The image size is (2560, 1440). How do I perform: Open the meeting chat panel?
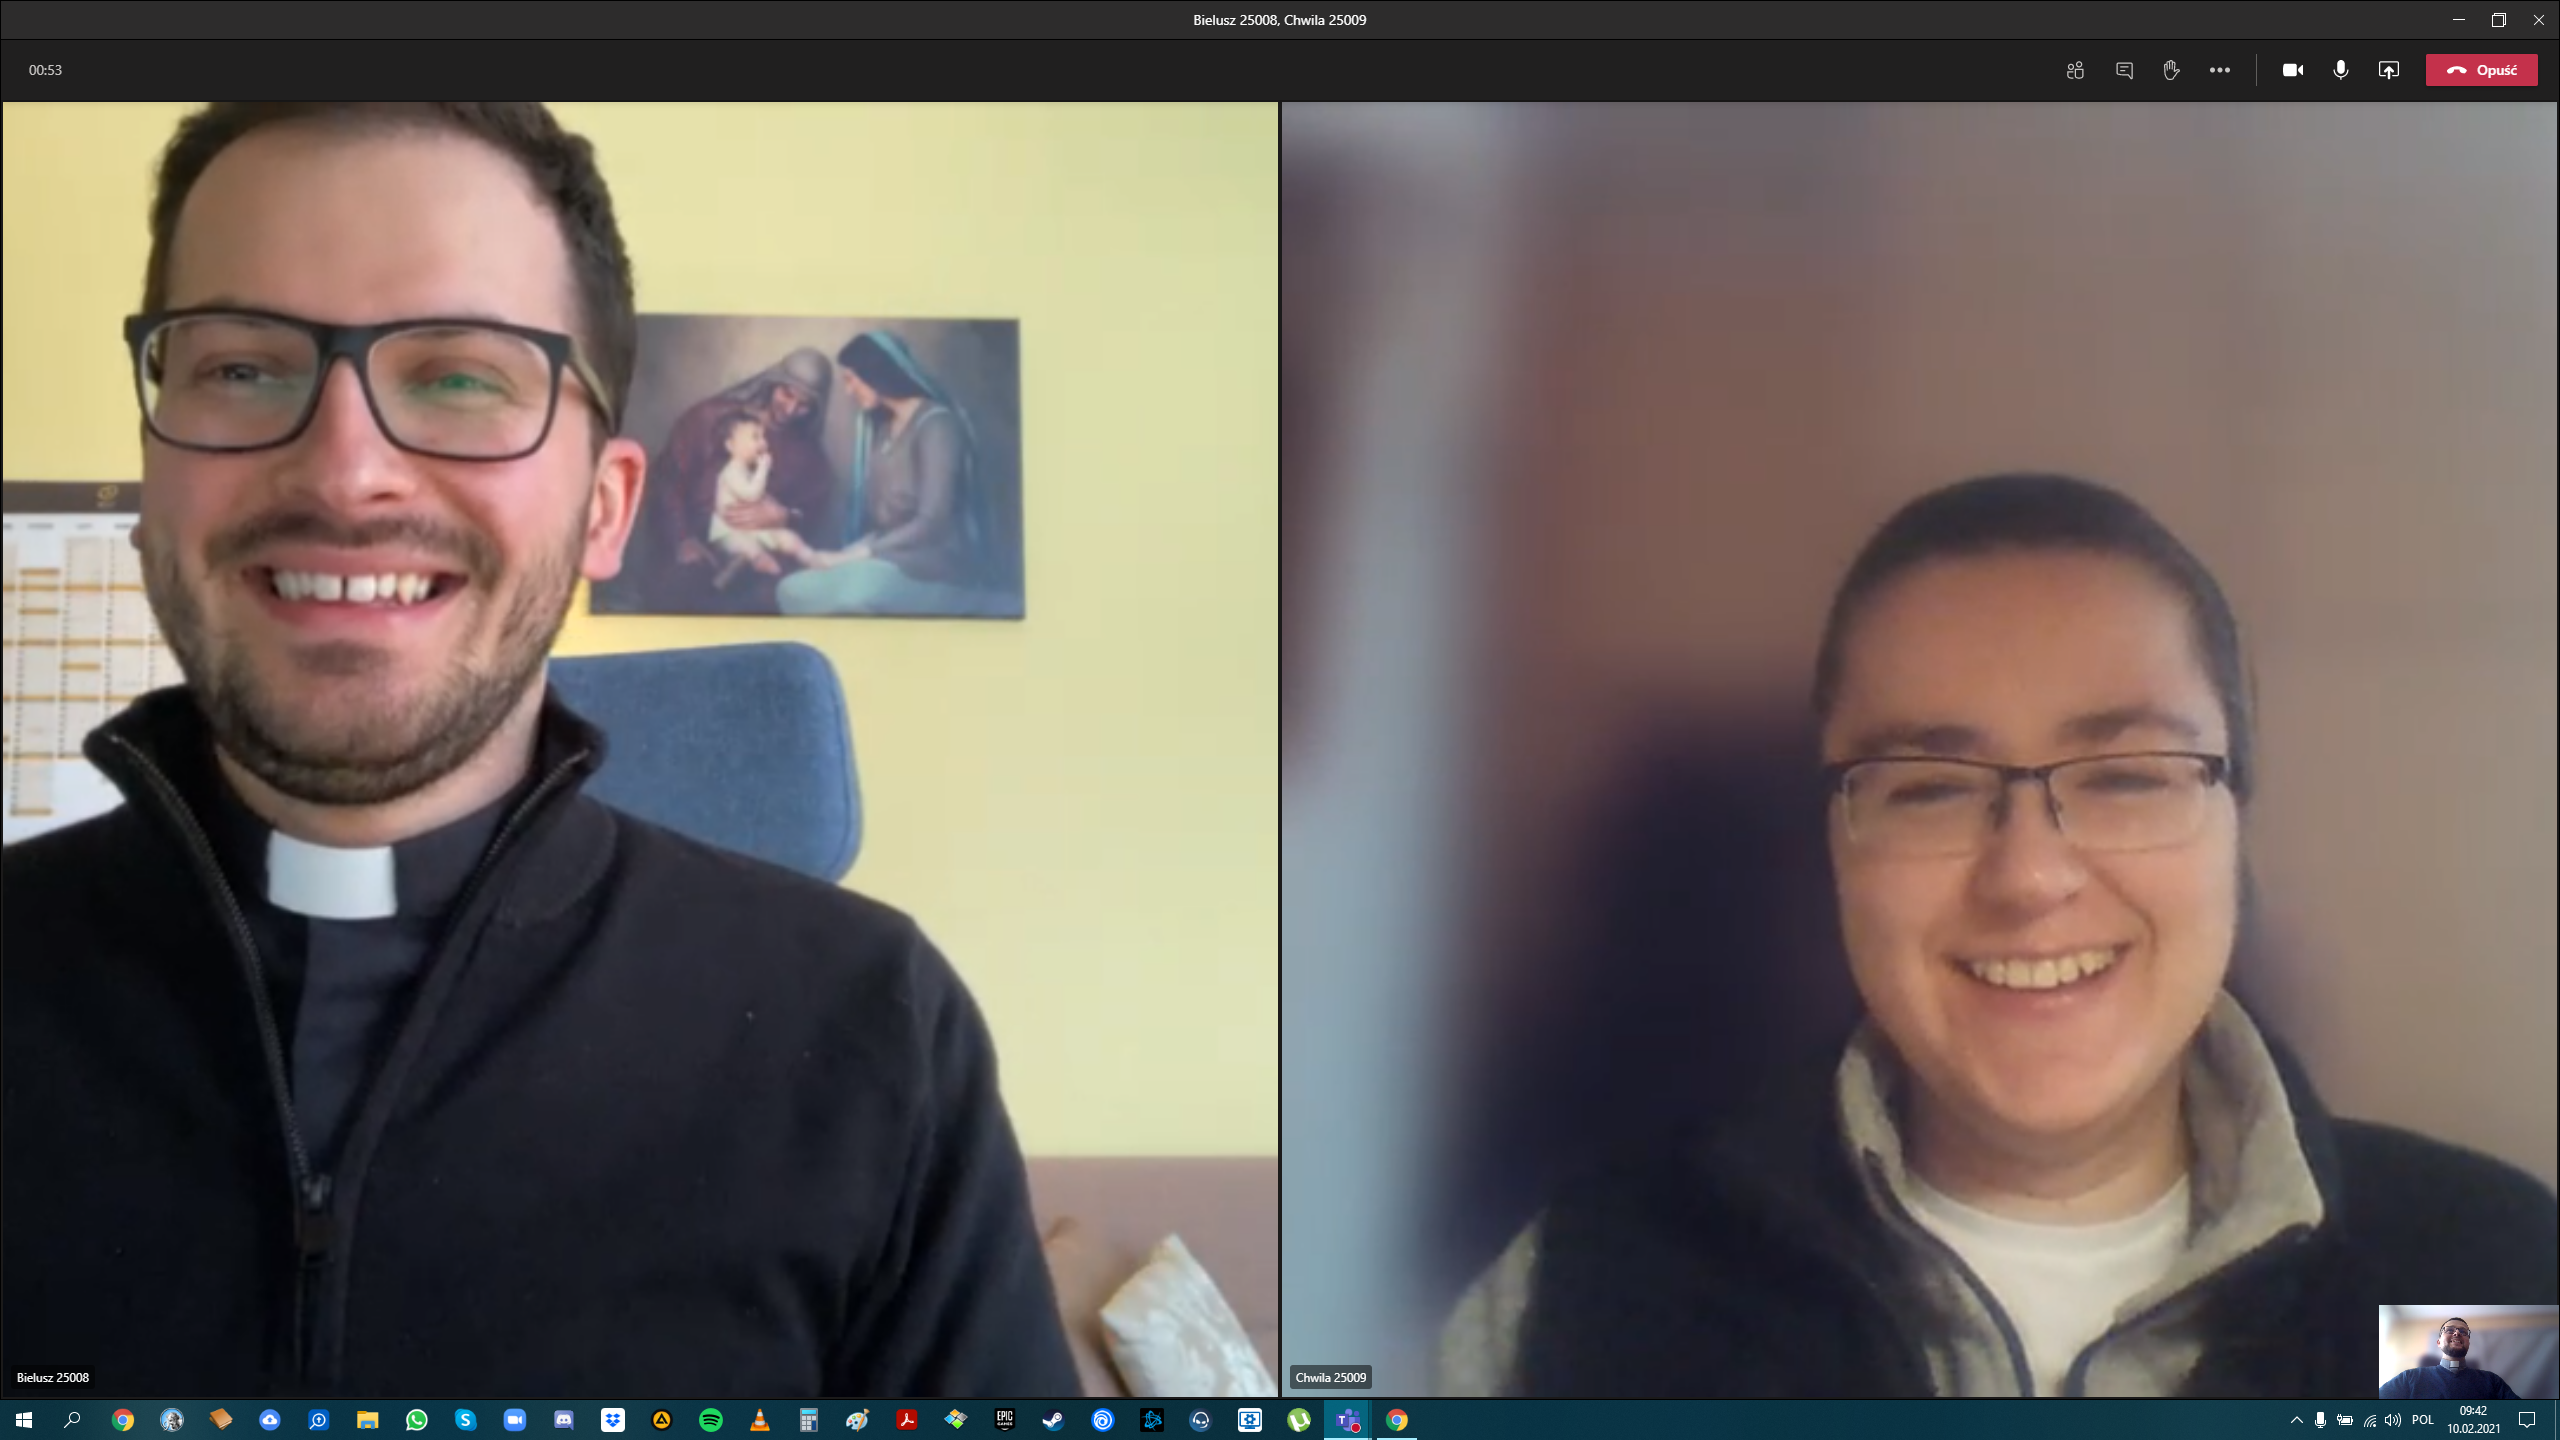(x=2124, y=70)
